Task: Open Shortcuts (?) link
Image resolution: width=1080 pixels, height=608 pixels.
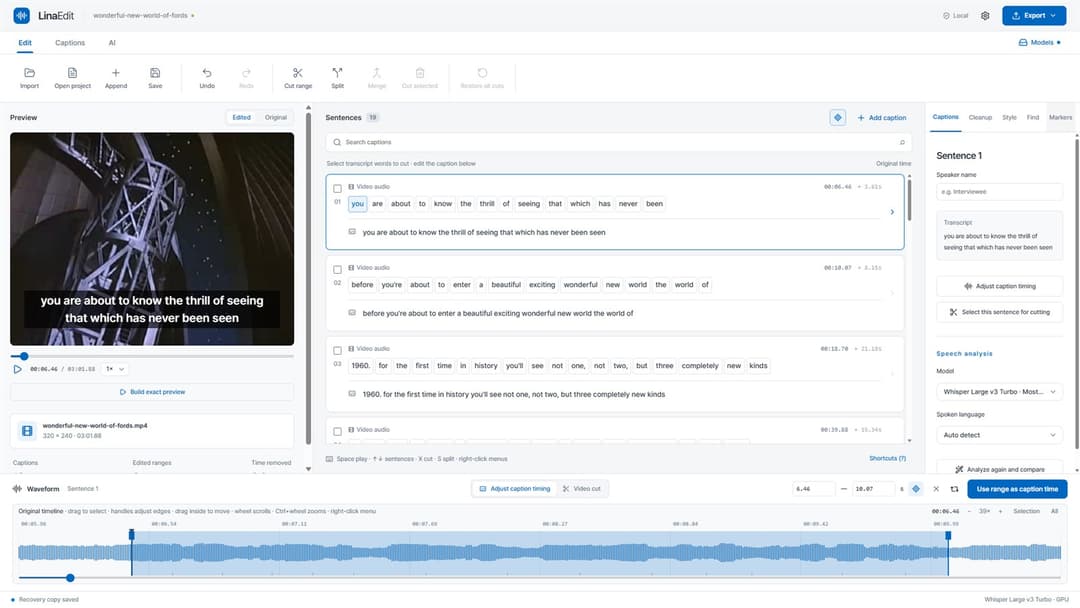Action: pos(887,459)
